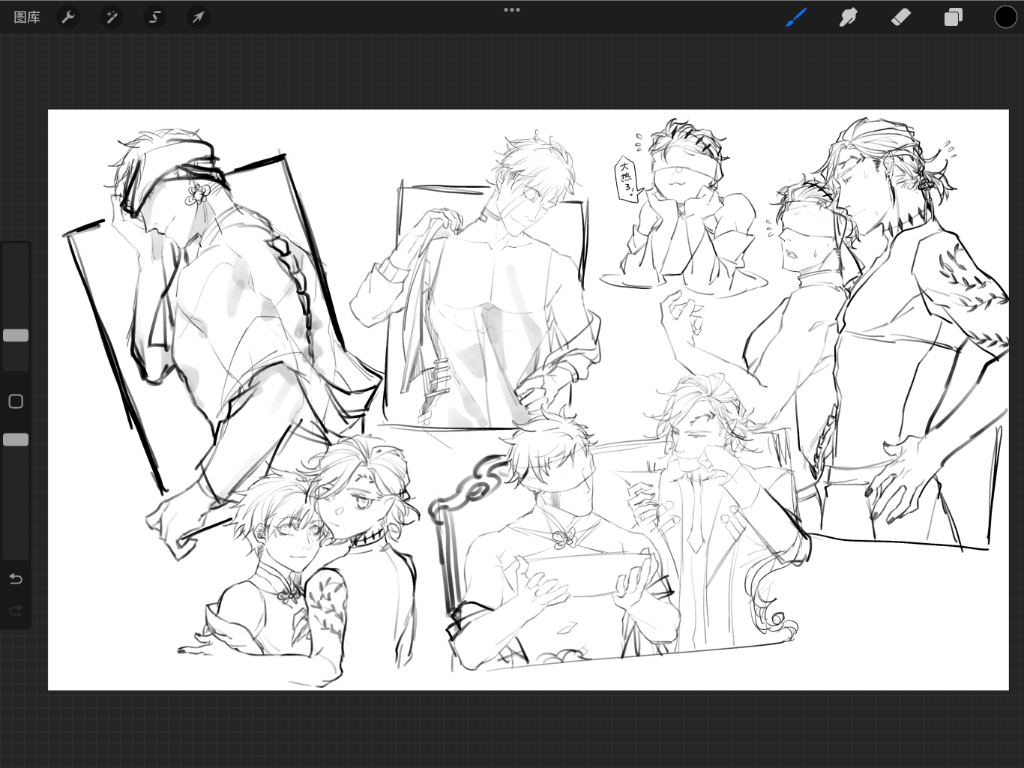Viewport: 1024px width, 768px height.
Task: Activate the Transform arrow tool
Action: (x=198, y=17)
